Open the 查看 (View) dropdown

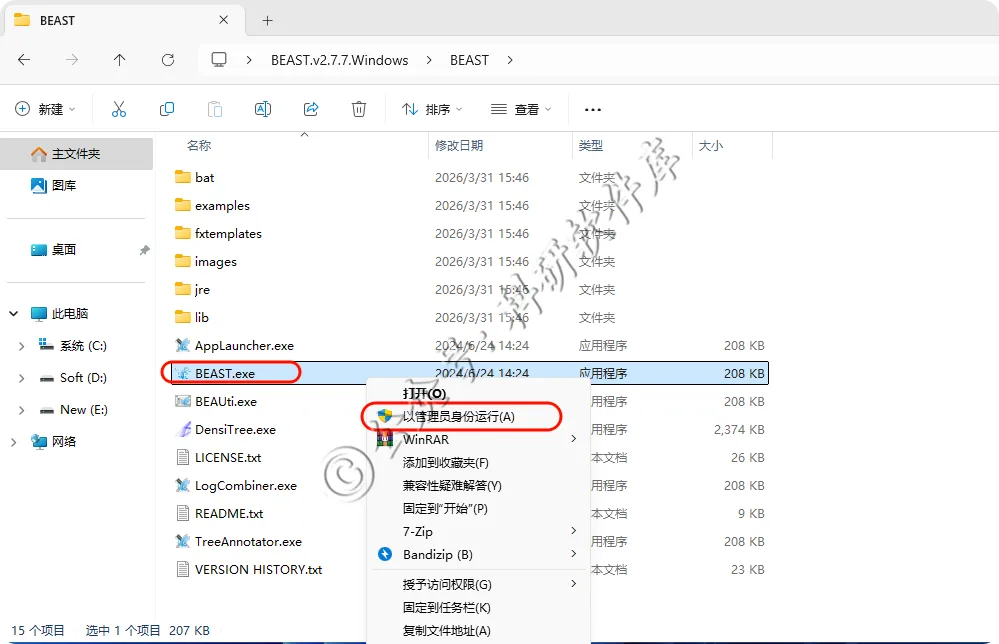[x=521, y=110]
